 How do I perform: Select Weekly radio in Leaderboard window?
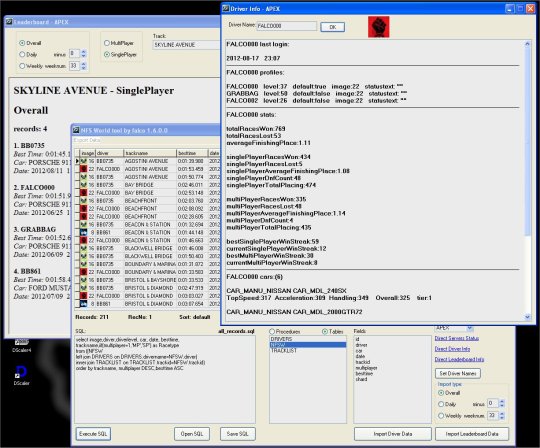(22, 66)
